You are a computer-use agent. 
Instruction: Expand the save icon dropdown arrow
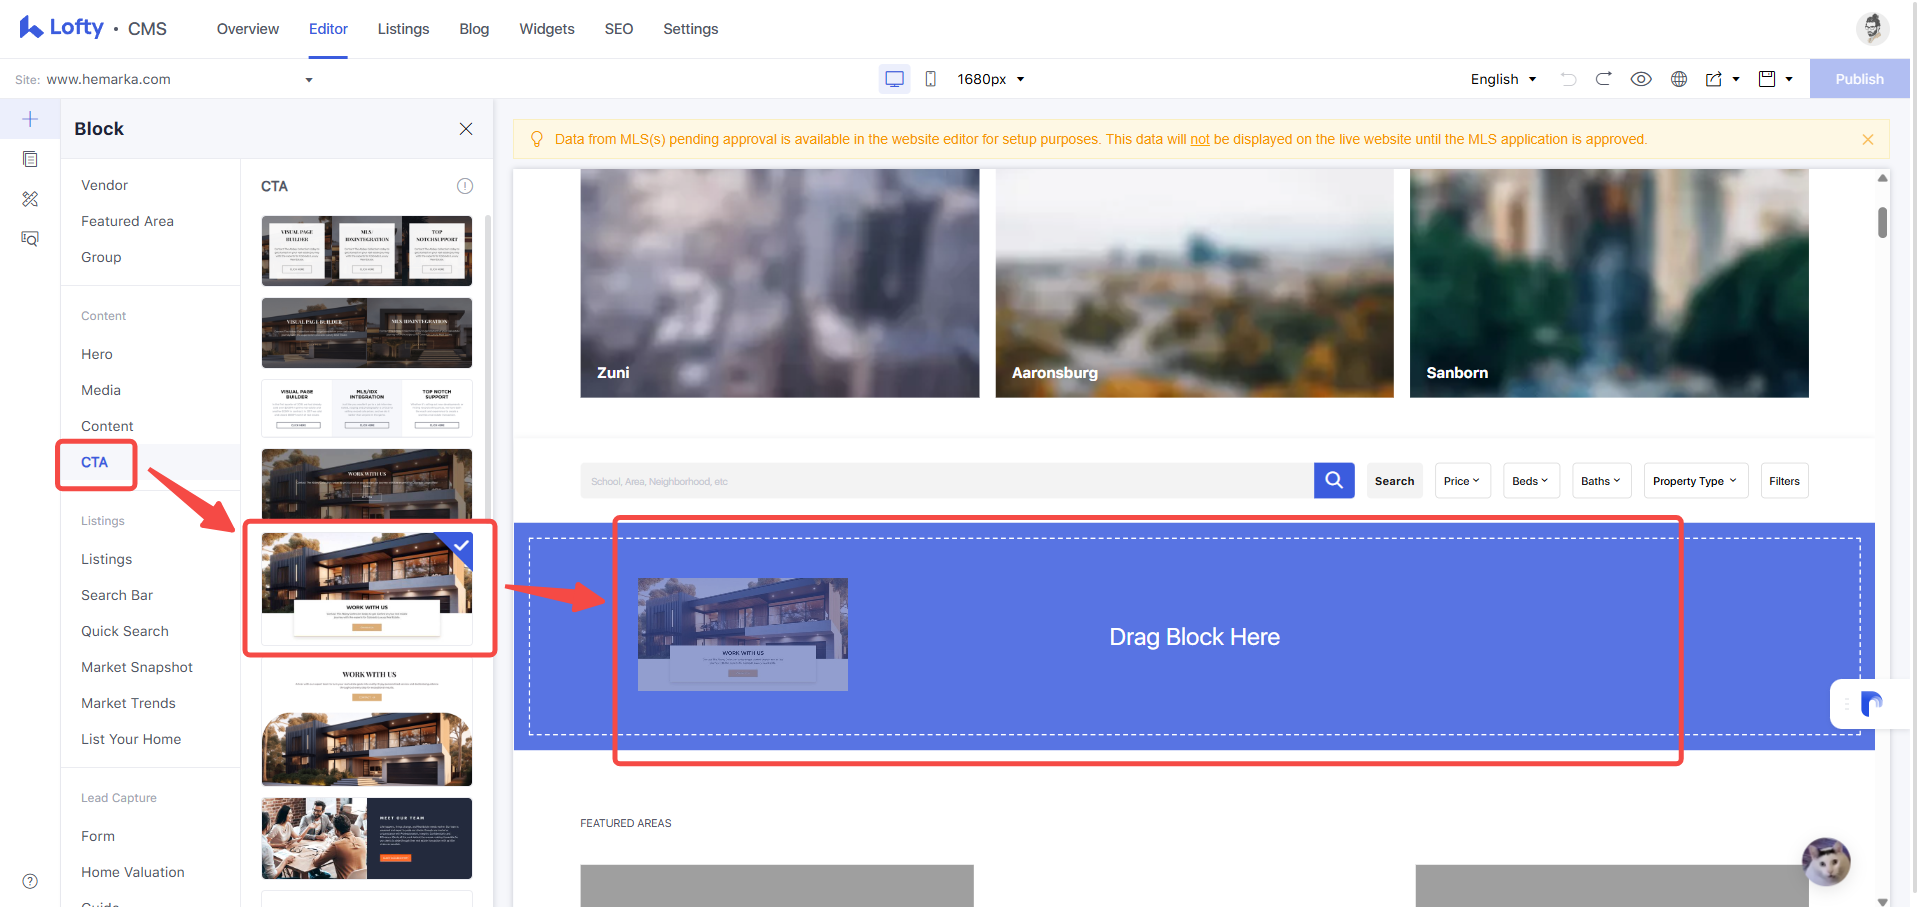(1789, 79)
